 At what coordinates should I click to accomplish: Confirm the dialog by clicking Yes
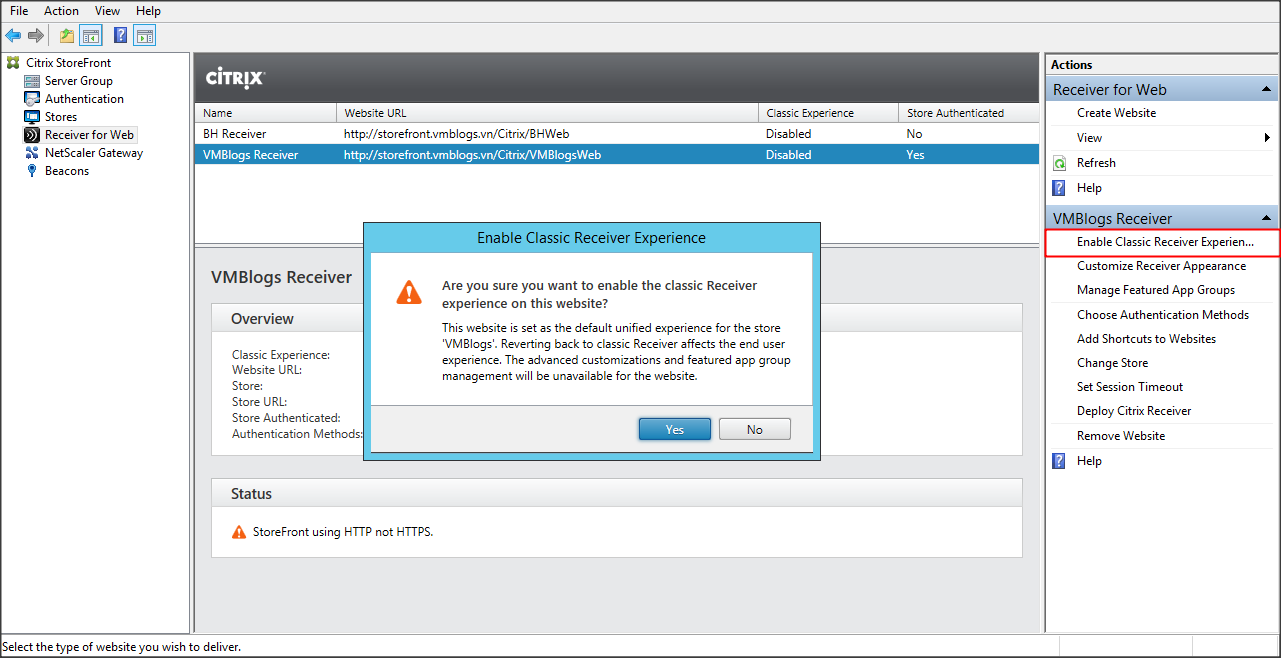point(675,429)
